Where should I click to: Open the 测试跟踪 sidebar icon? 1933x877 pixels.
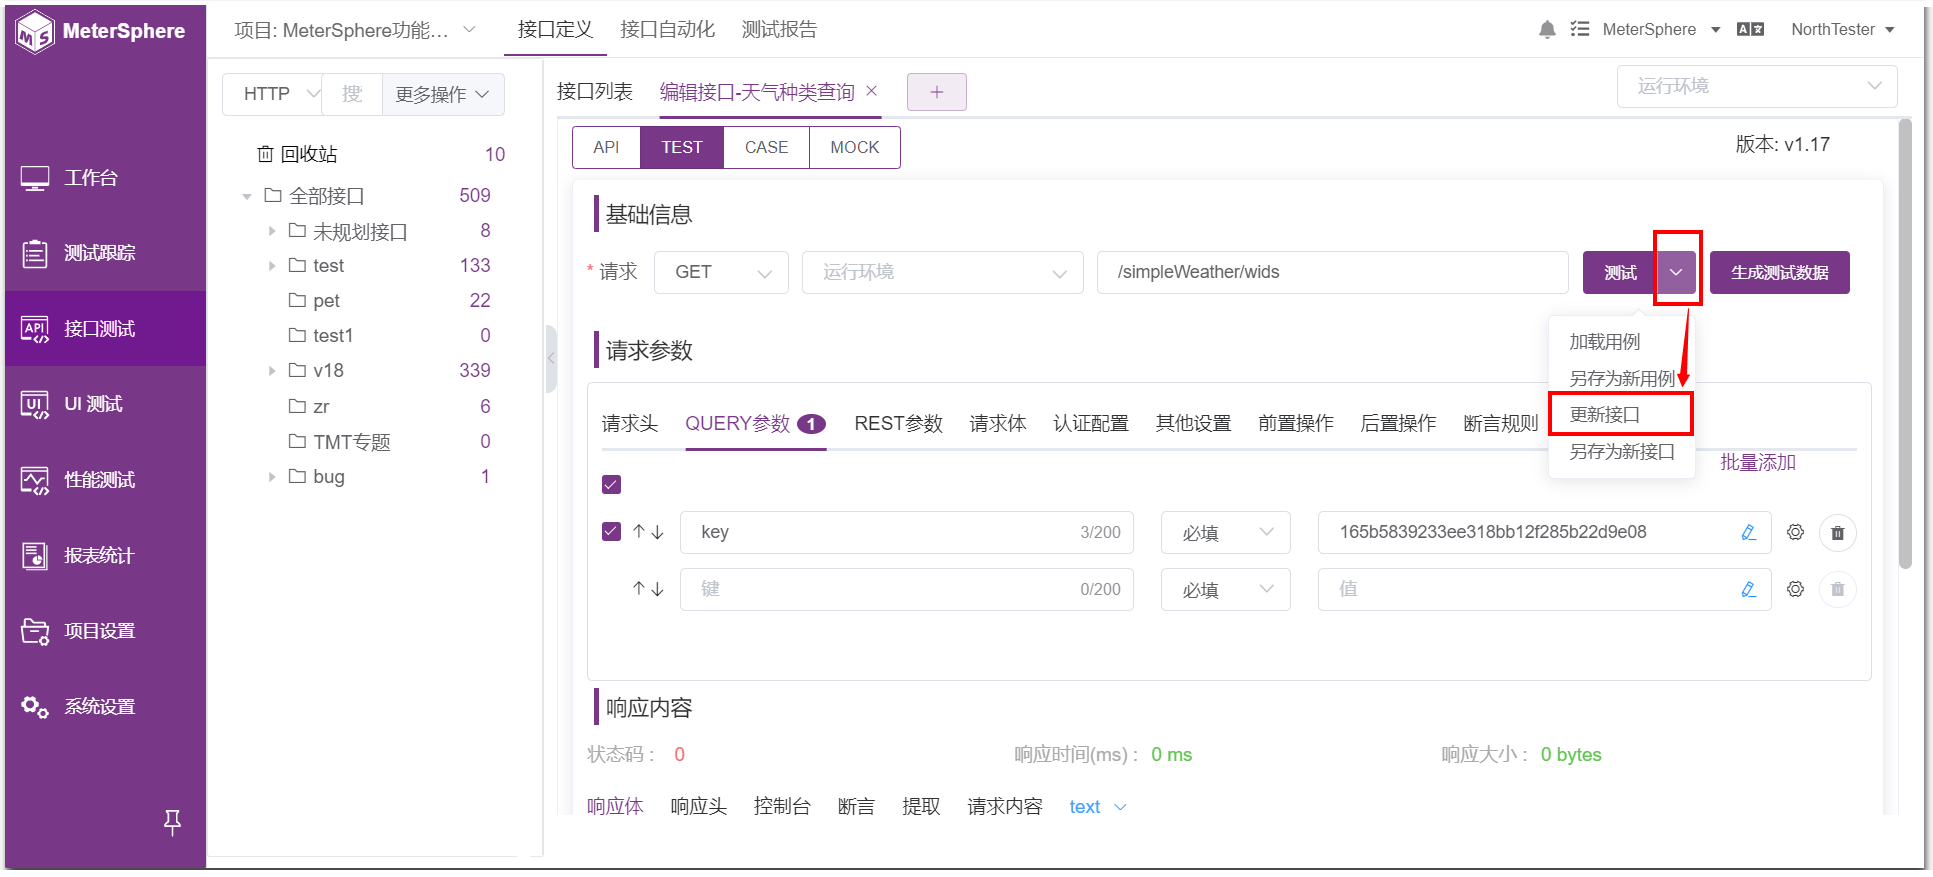[x=35, y=253]
